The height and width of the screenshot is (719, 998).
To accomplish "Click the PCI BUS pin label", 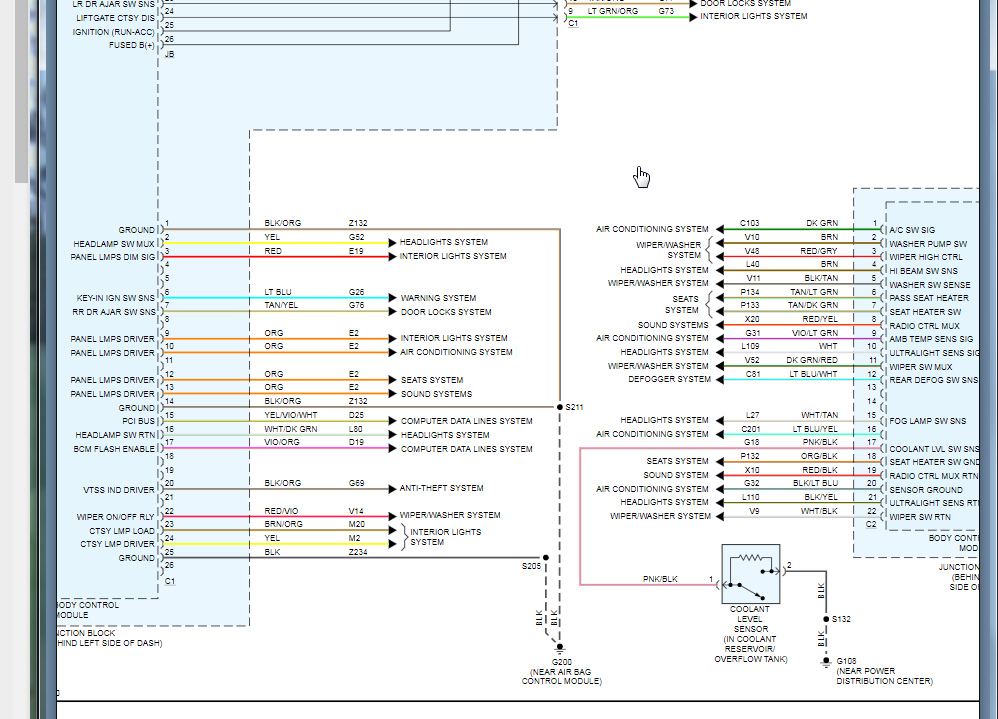I will (138, 421).
